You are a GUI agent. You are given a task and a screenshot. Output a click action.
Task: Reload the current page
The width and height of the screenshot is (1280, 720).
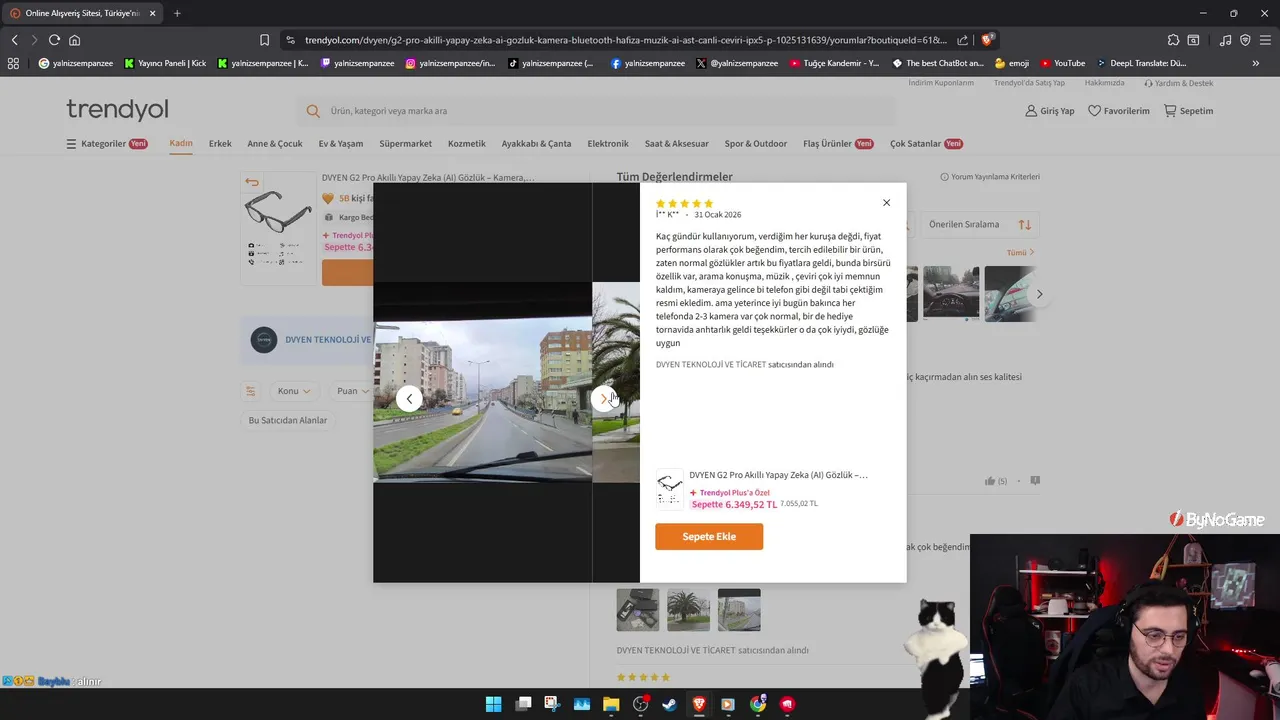[54, 40]
